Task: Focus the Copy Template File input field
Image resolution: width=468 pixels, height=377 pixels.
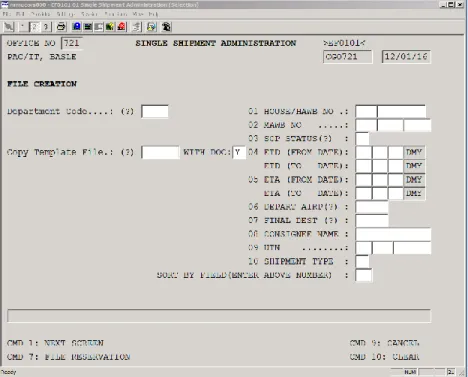Action: [x=160, y=152]
